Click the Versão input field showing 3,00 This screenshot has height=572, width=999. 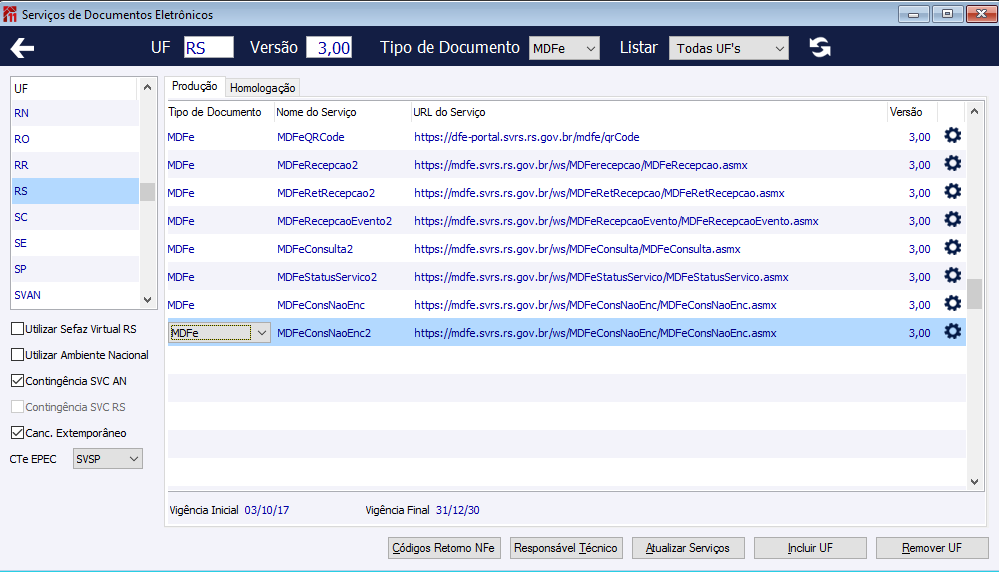click(x=329, y=48)
